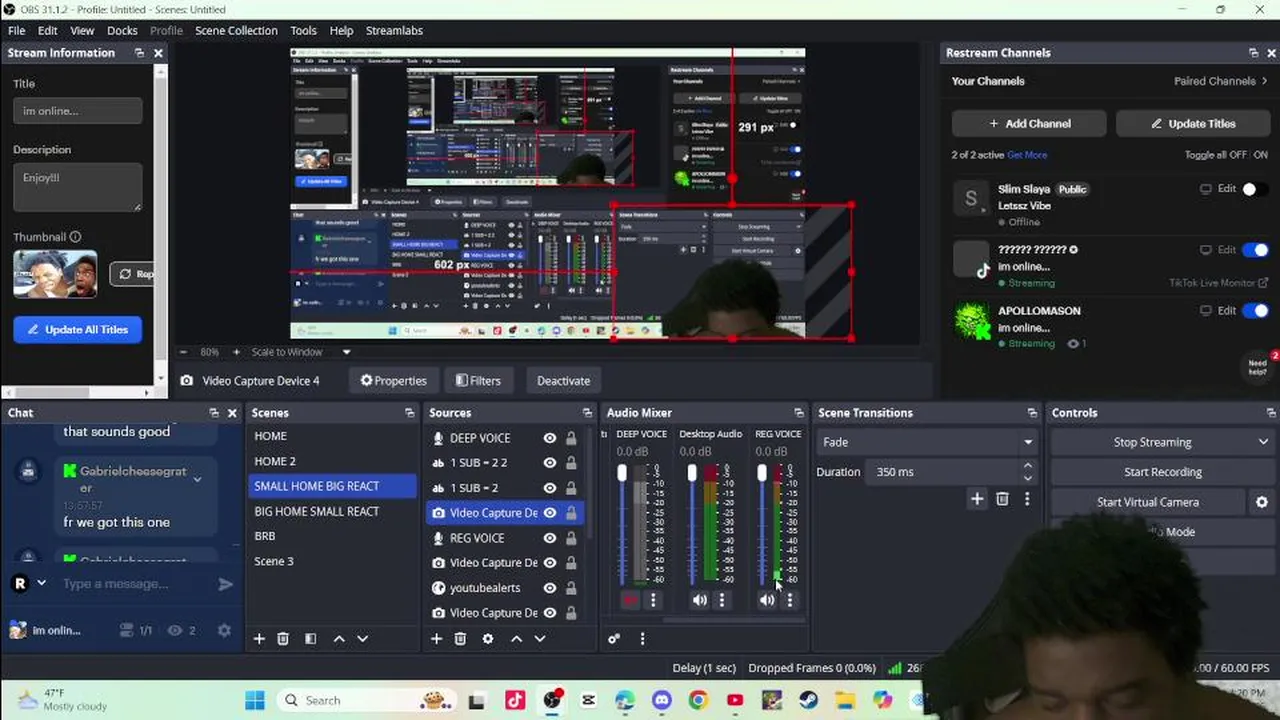Open scene filters icon in Scenes toolbar
This screenshot has width=1280, height=720.
coord(310,638)
